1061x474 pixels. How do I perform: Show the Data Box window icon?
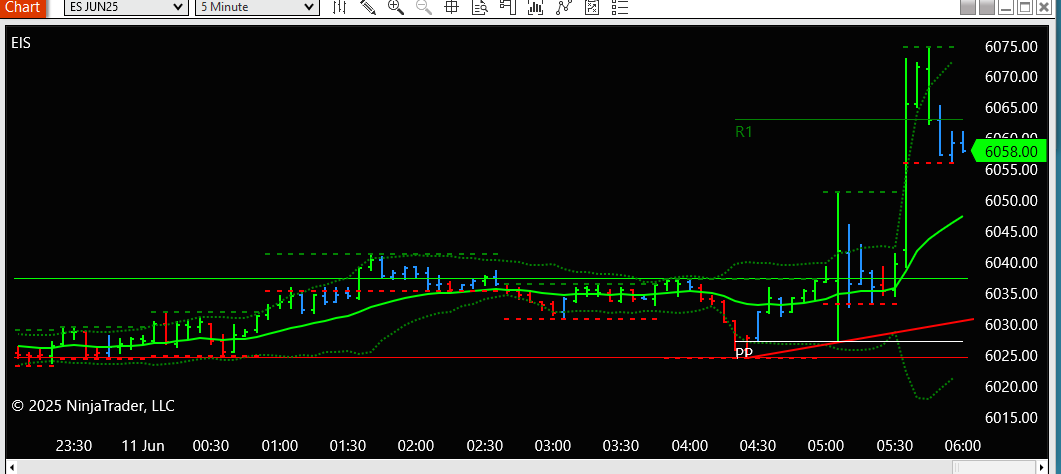[480, 7]
